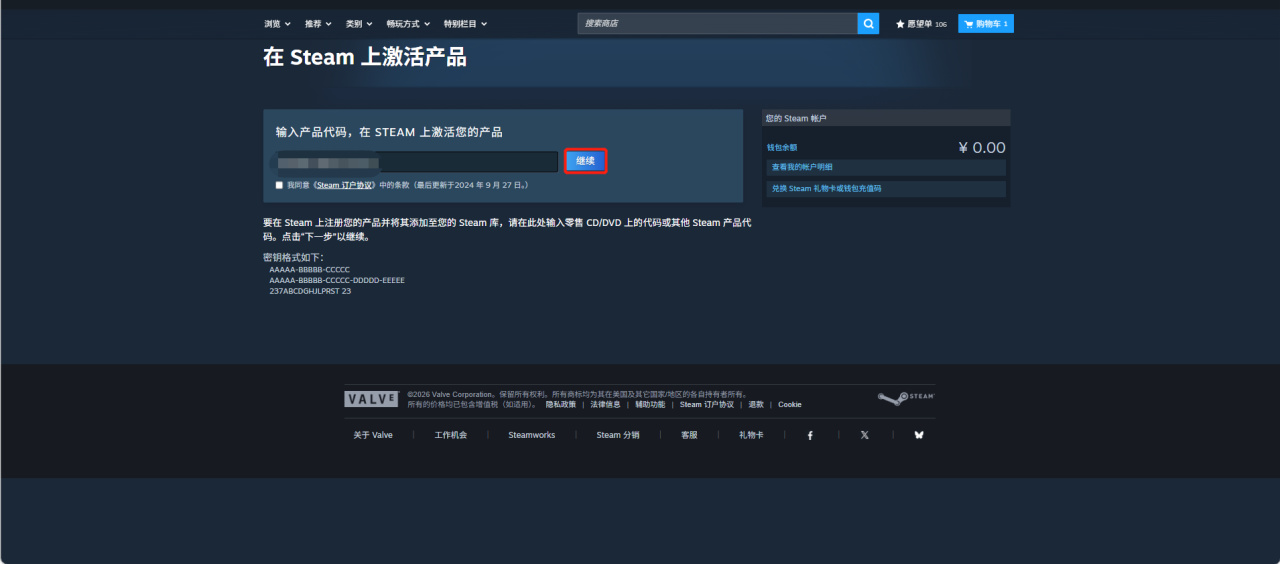Open 隐私政策 in the footer
The height and width of the screenshot is (564, 1280).
[x=560, y=405]
